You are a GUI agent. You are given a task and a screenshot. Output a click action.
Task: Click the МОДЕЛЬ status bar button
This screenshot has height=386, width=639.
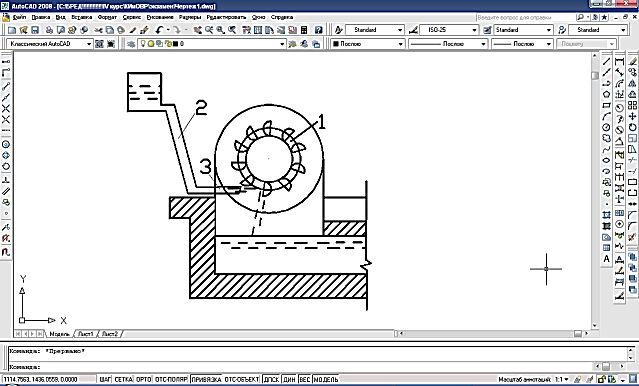326,379
